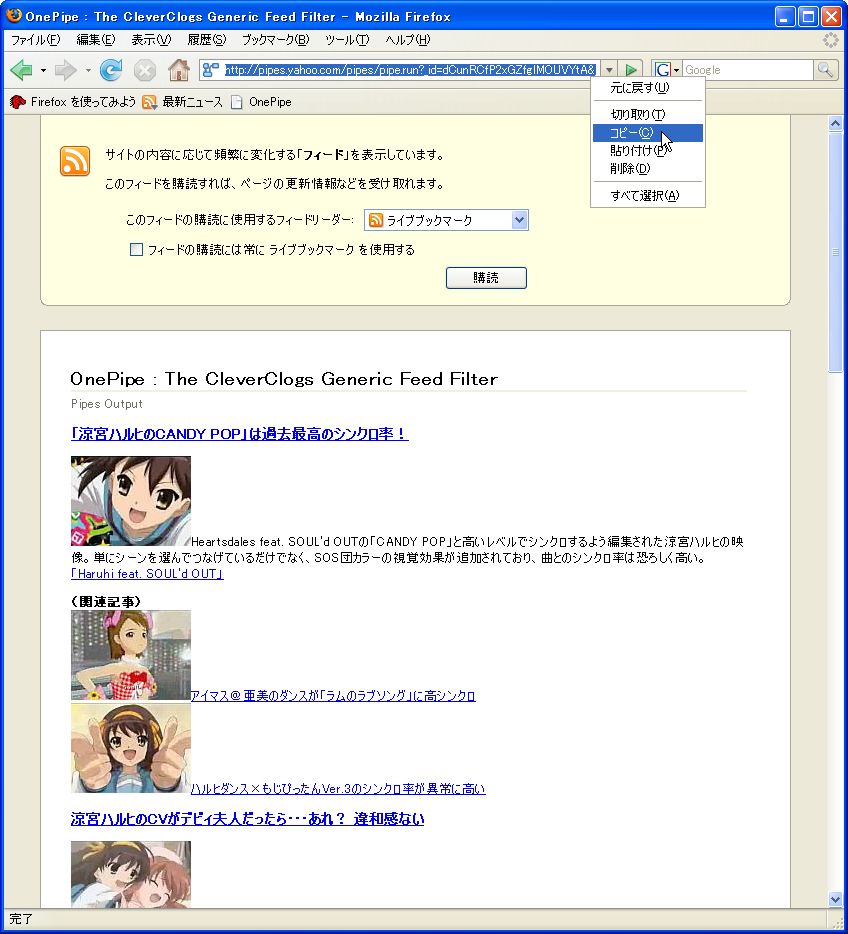Click the scrollbar down arrow

click(x=835, y=899)
